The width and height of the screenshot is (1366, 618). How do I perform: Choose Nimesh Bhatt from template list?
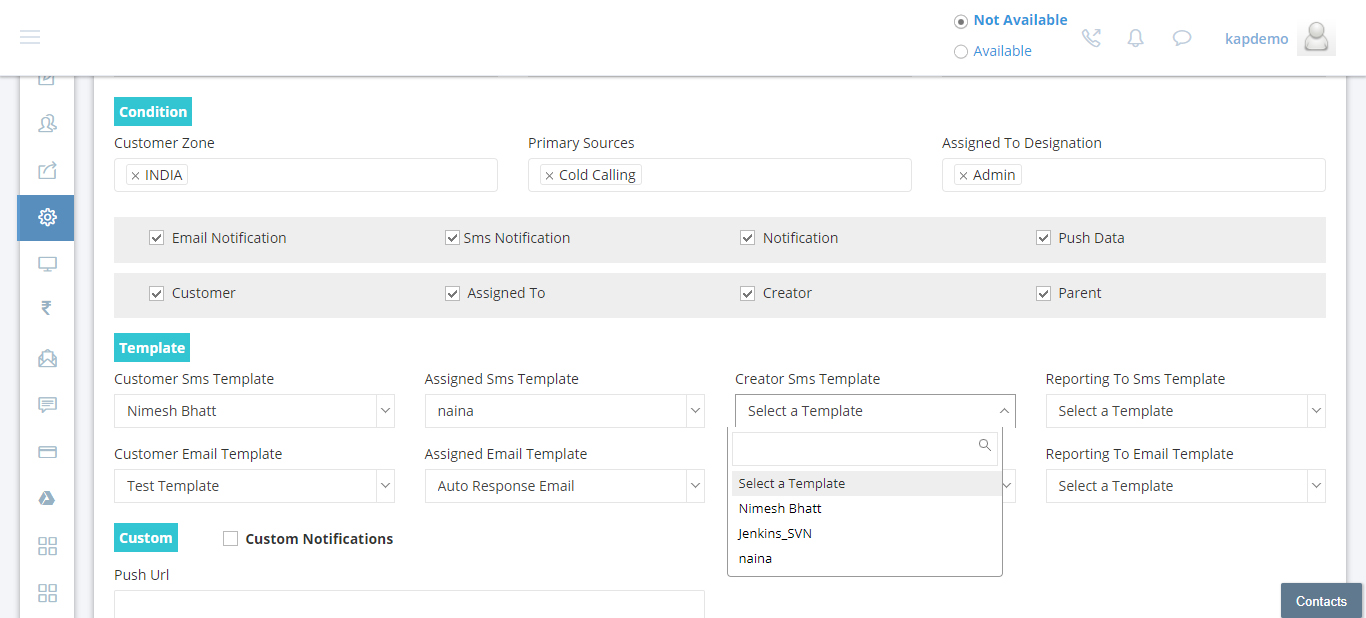[x=866, y=508]
